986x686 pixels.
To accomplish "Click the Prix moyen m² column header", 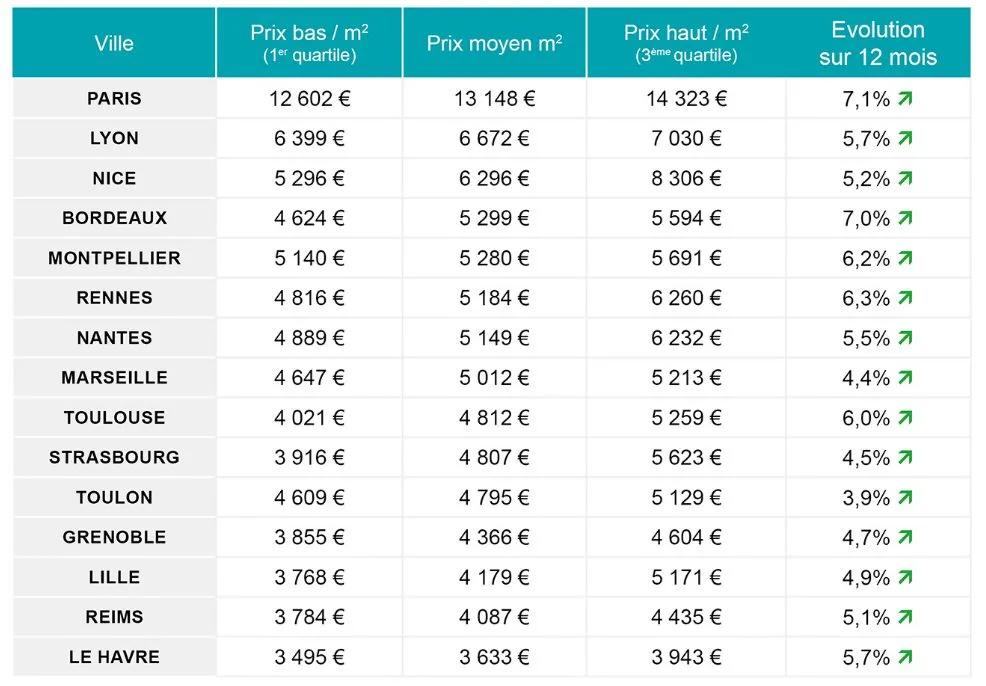I will (494, 43).
